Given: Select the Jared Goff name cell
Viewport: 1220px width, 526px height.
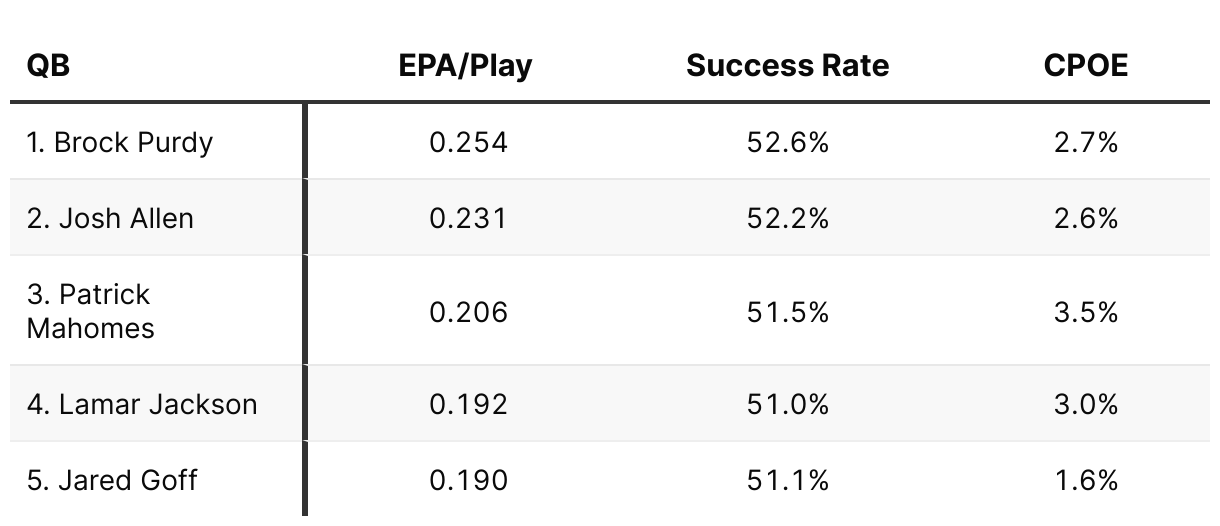Looking at the screenshot, I should pyautogui.click(x=112, y=480).
